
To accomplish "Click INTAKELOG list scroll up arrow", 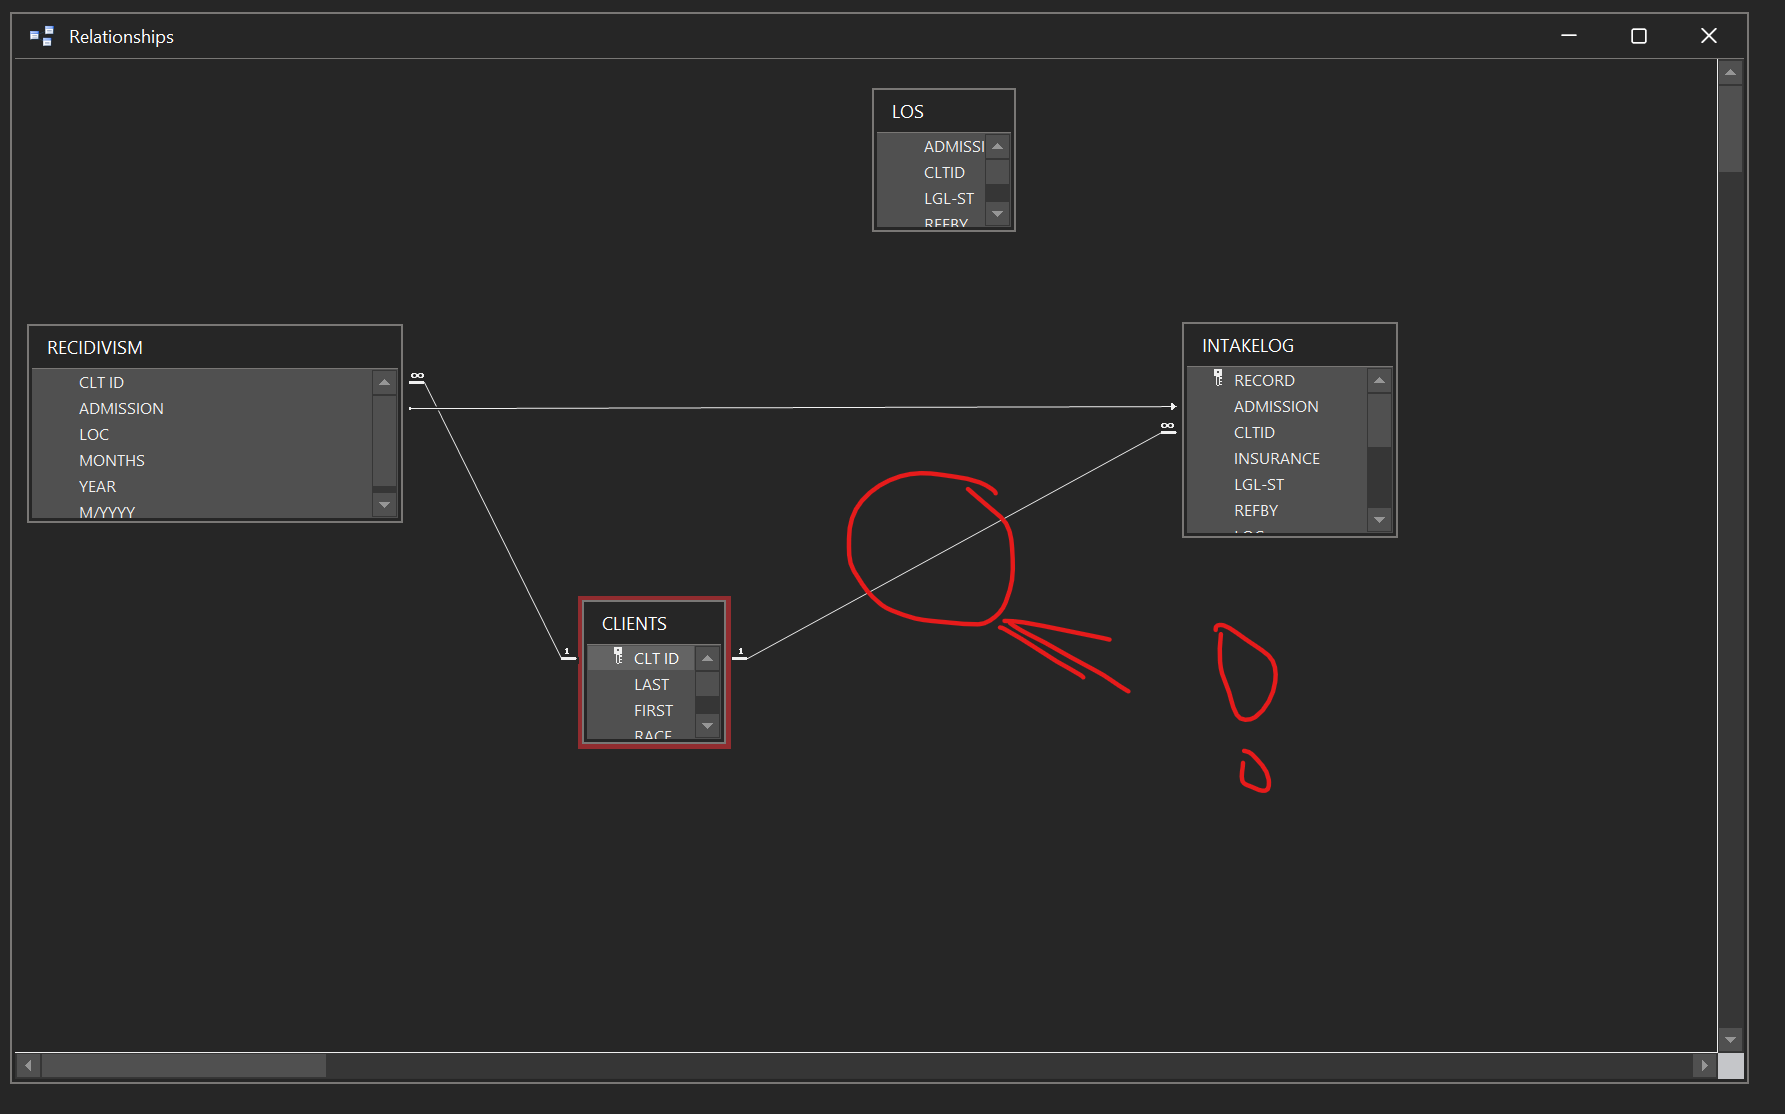I will click(x=1380, y=381).
